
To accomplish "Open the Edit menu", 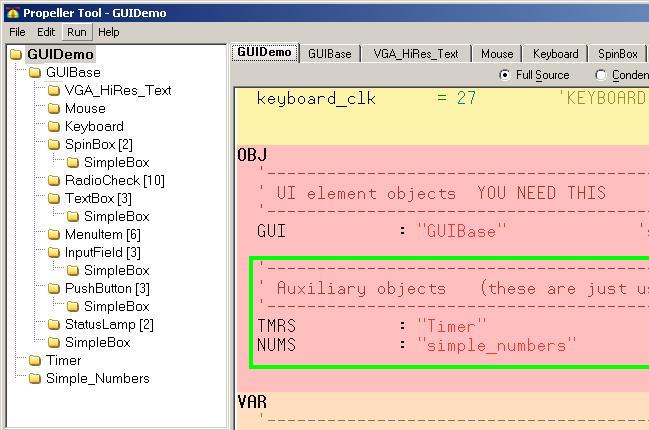I will pos(46,32).
